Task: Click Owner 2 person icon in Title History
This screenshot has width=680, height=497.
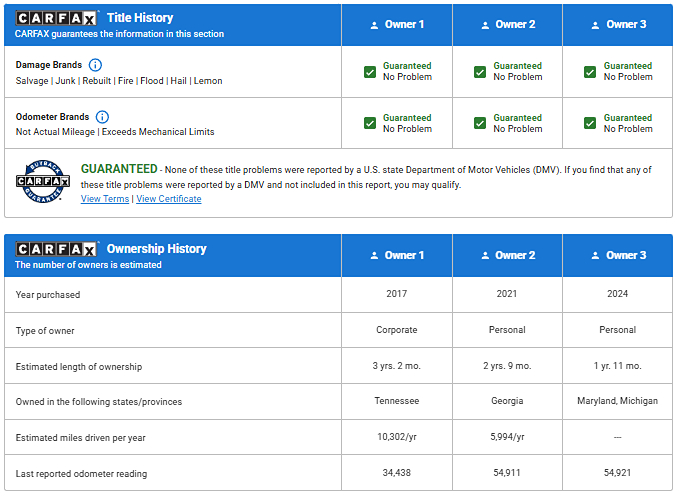Action: tap(485, 25)
